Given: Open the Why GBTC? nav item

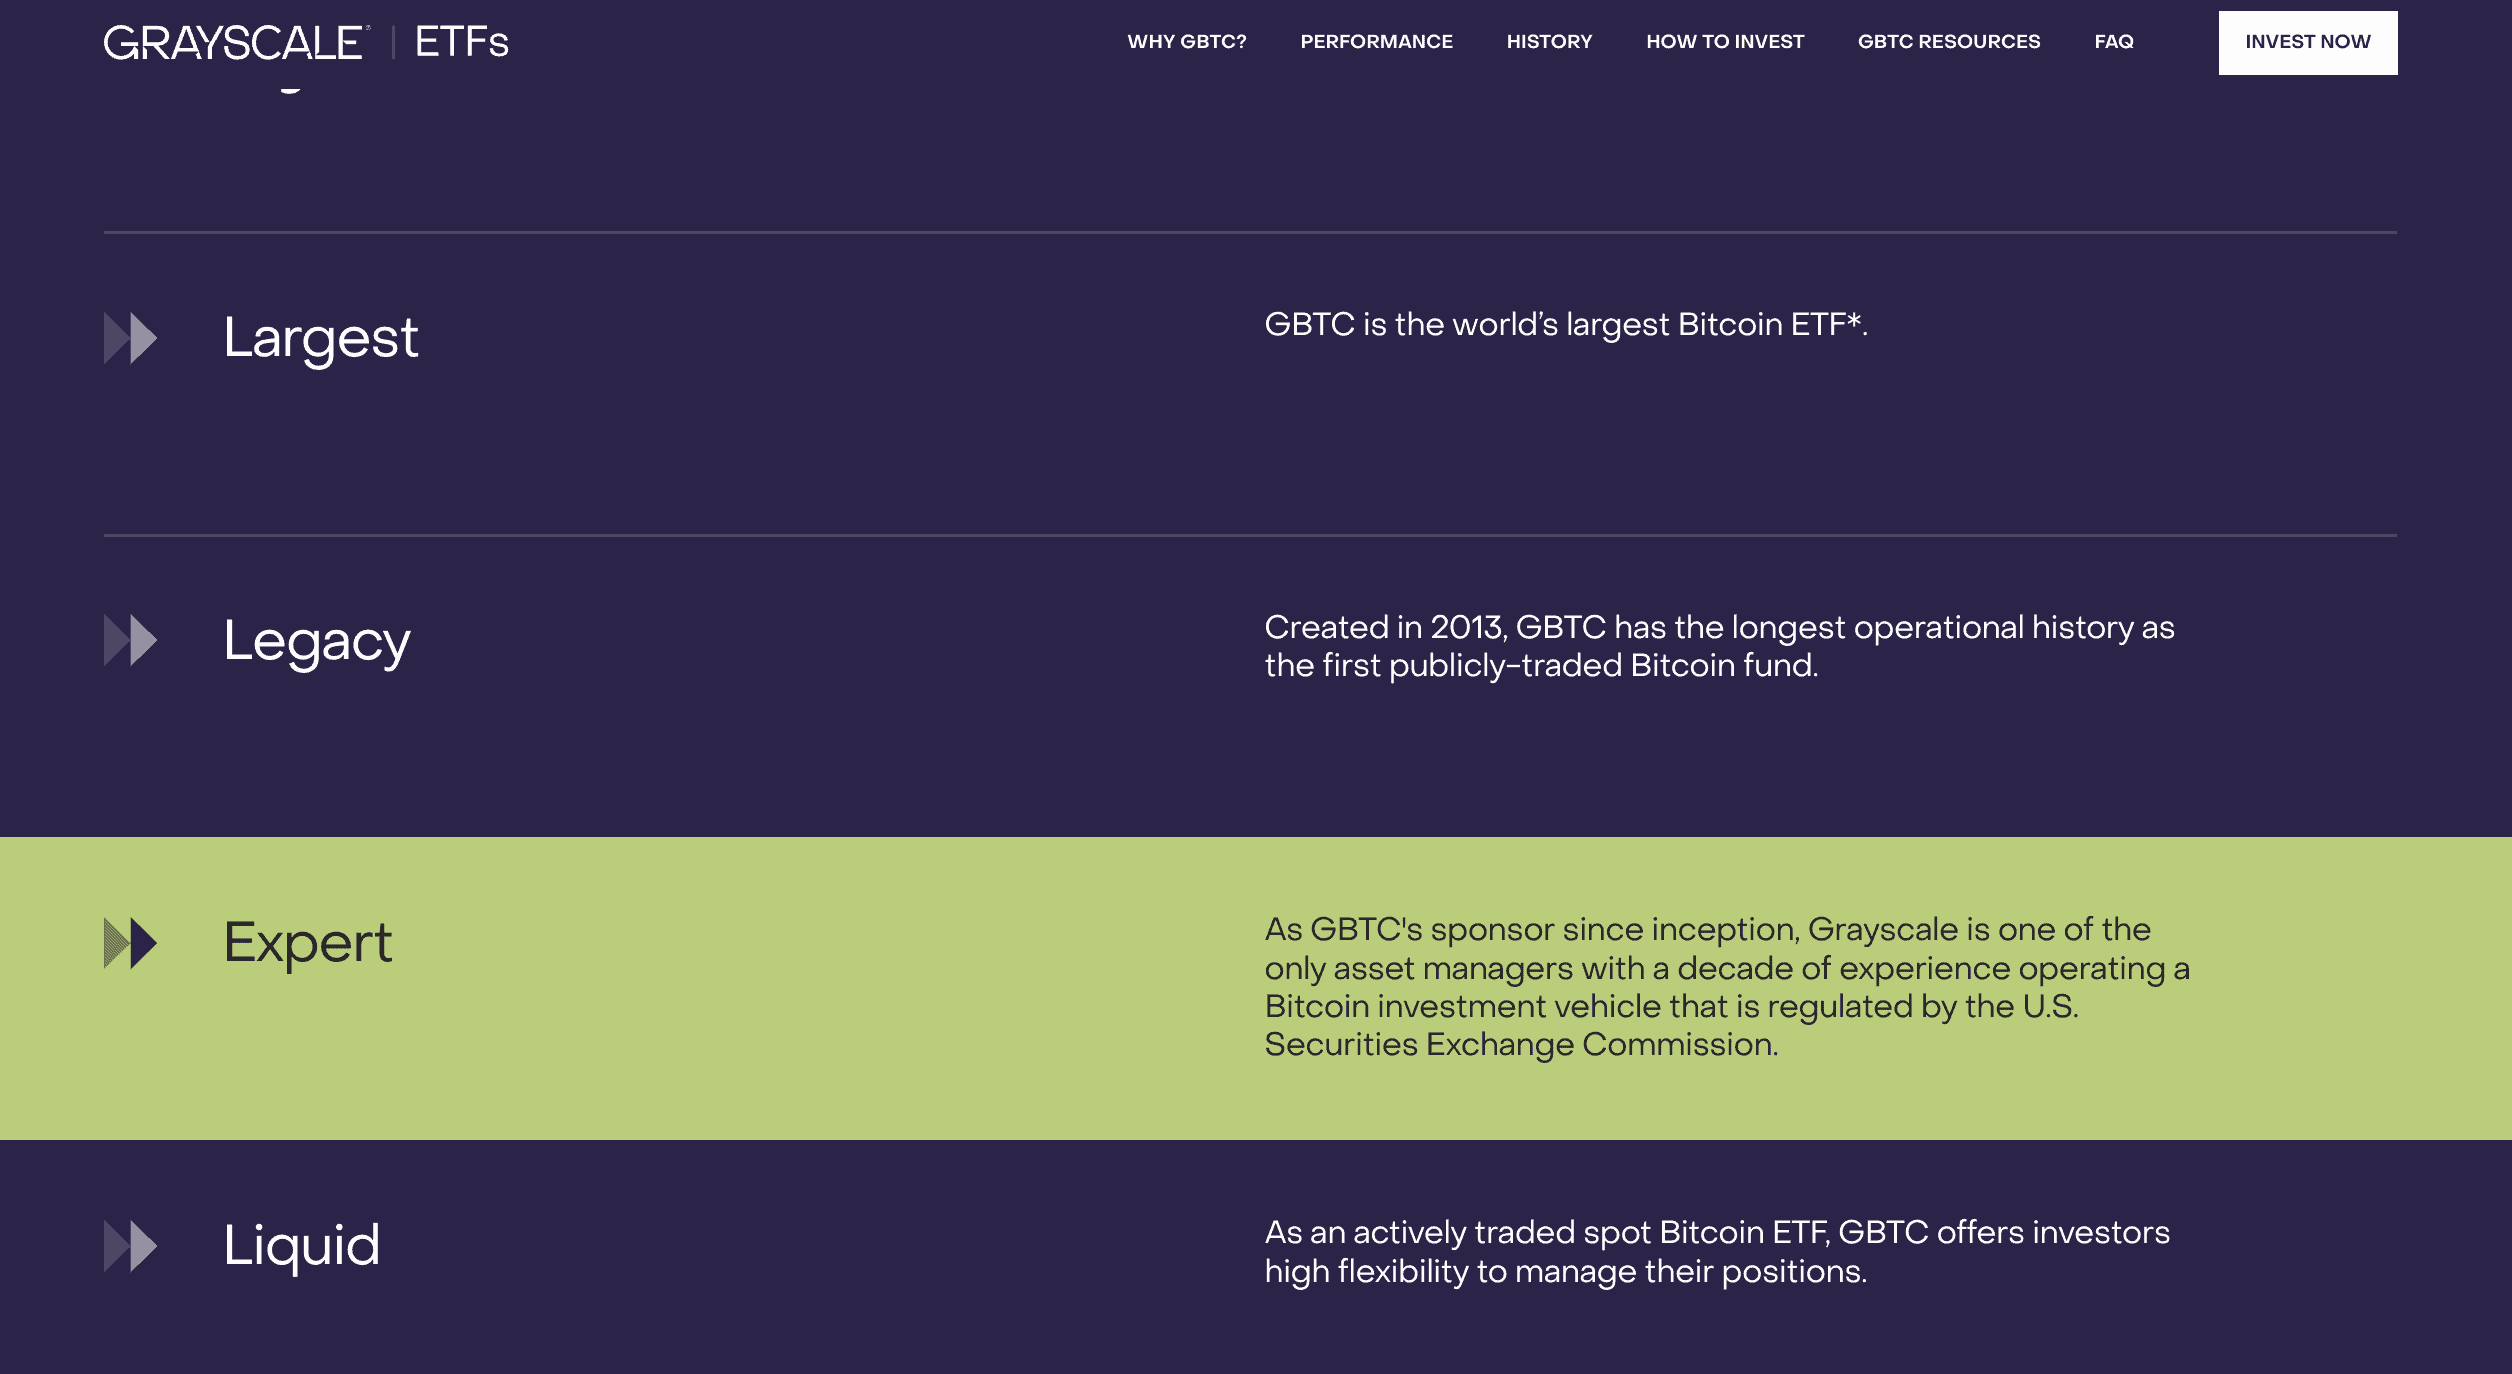Looking at the screenshot, I should 1186,42.
